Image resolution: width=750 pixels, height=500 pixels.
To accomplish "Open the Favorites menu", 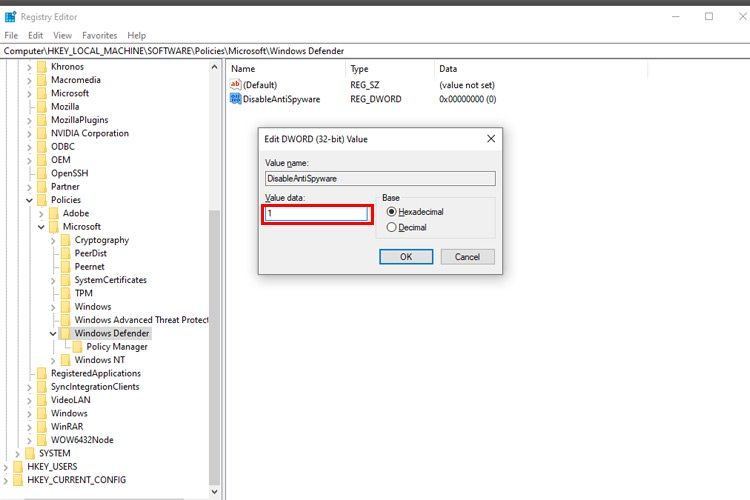I will 99,35.
